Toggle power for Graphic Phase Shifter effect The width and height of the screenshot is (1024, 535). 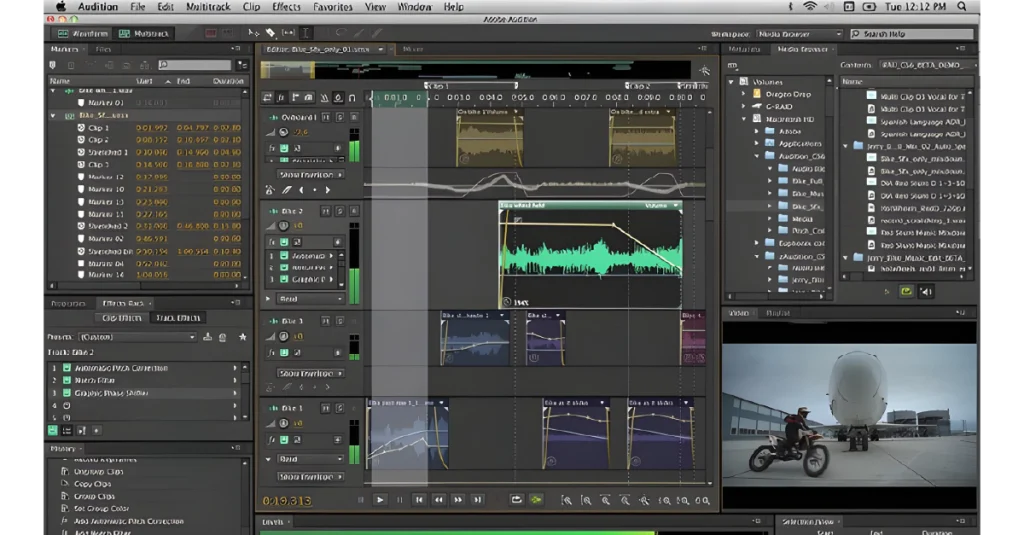click(x=67, y=393)
